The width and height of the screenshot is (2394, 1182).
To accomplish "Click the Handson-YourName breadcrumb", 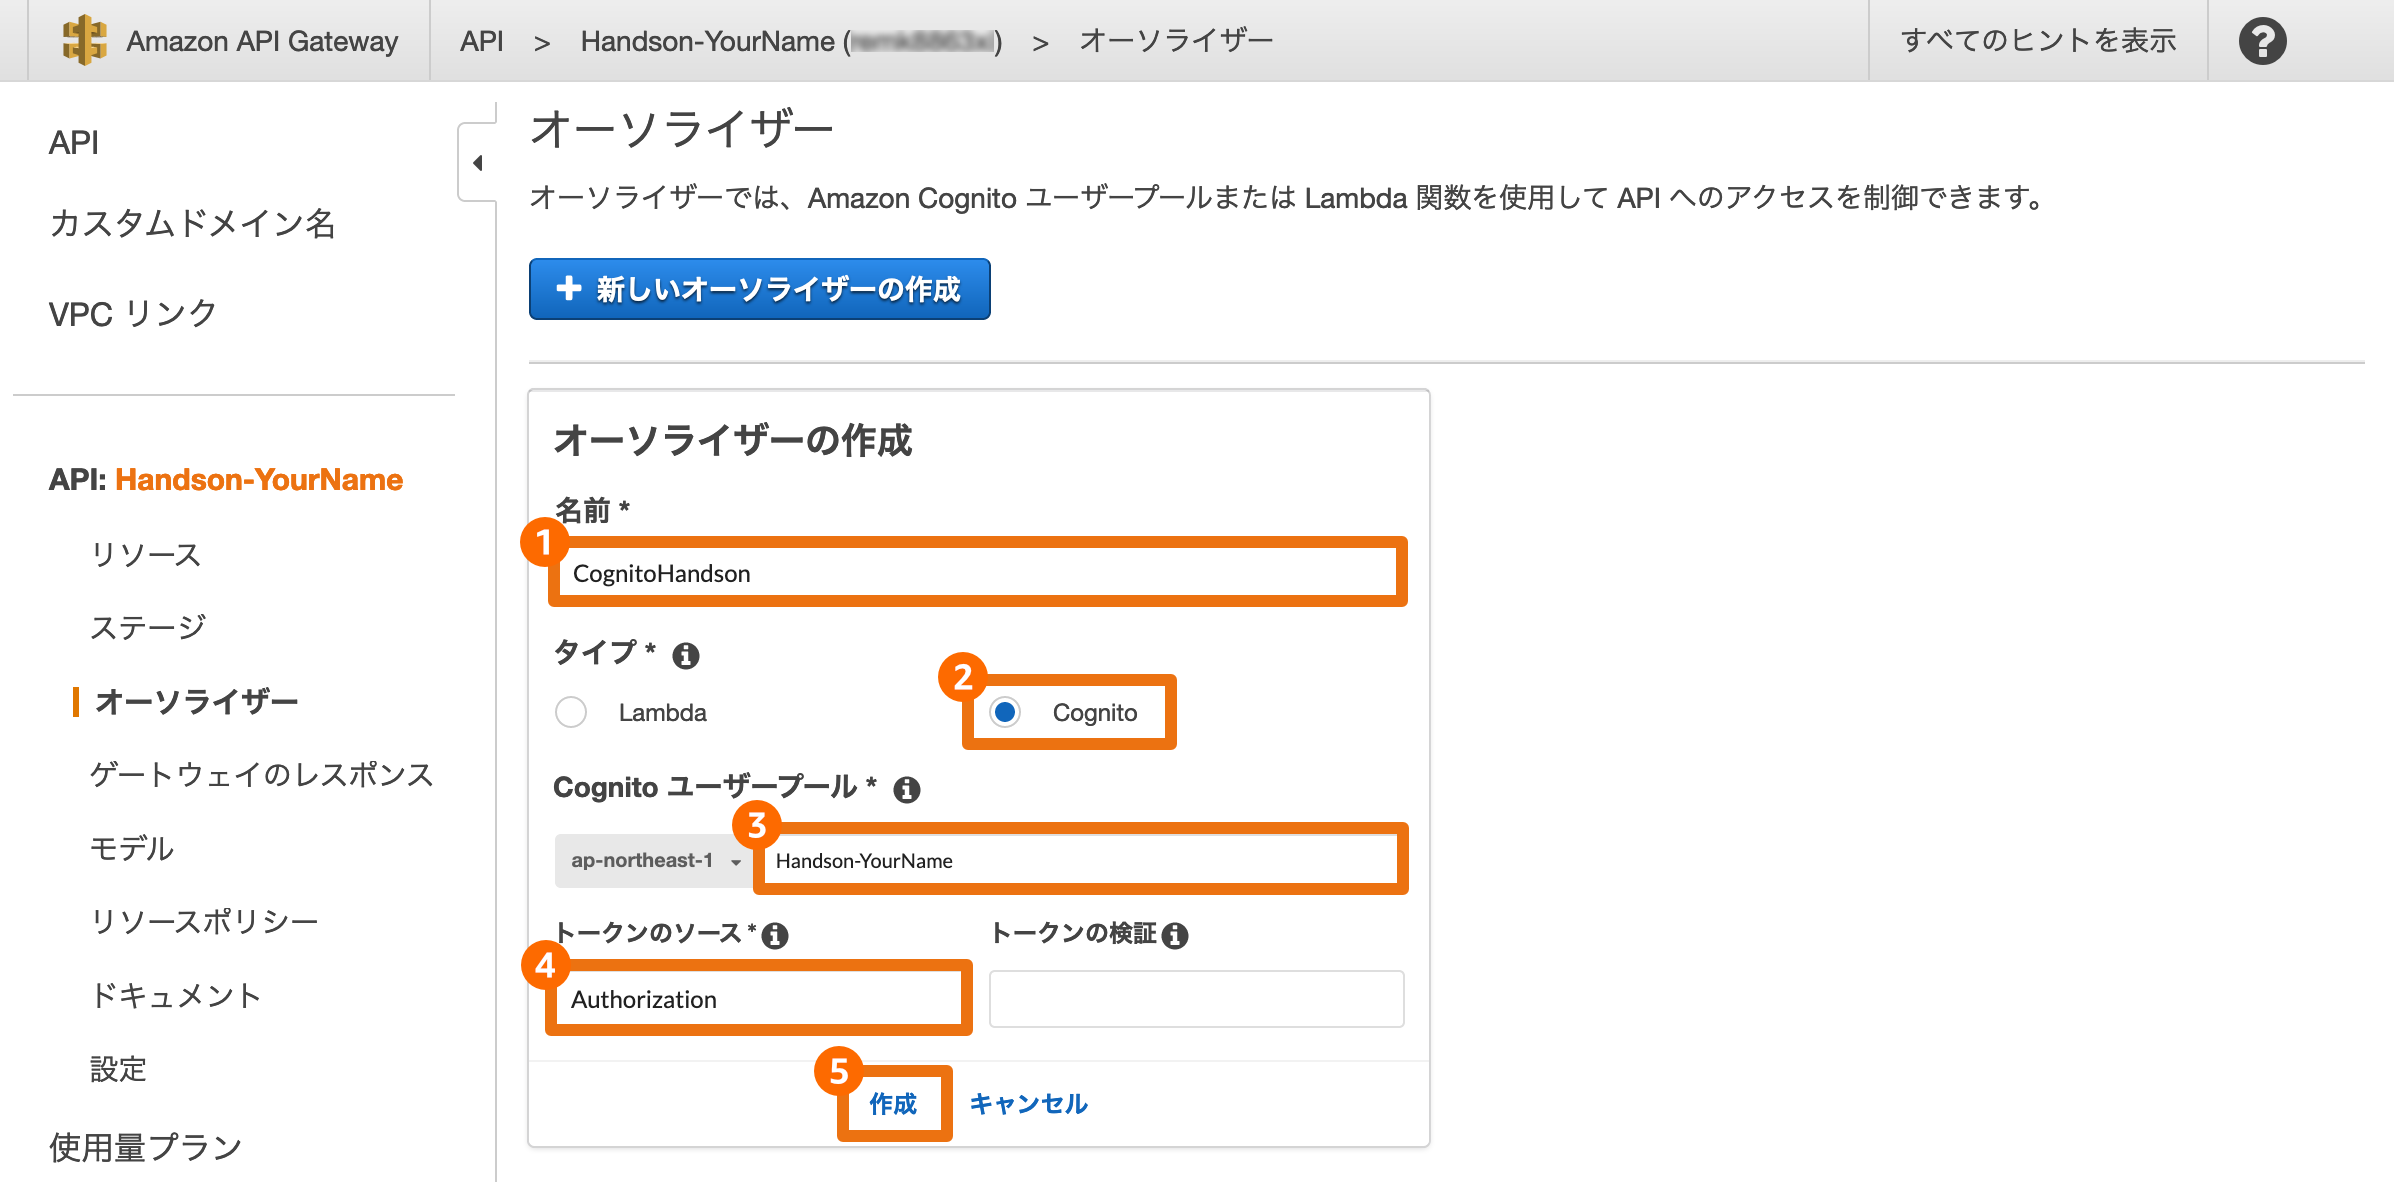I will (x=791, y=41).
